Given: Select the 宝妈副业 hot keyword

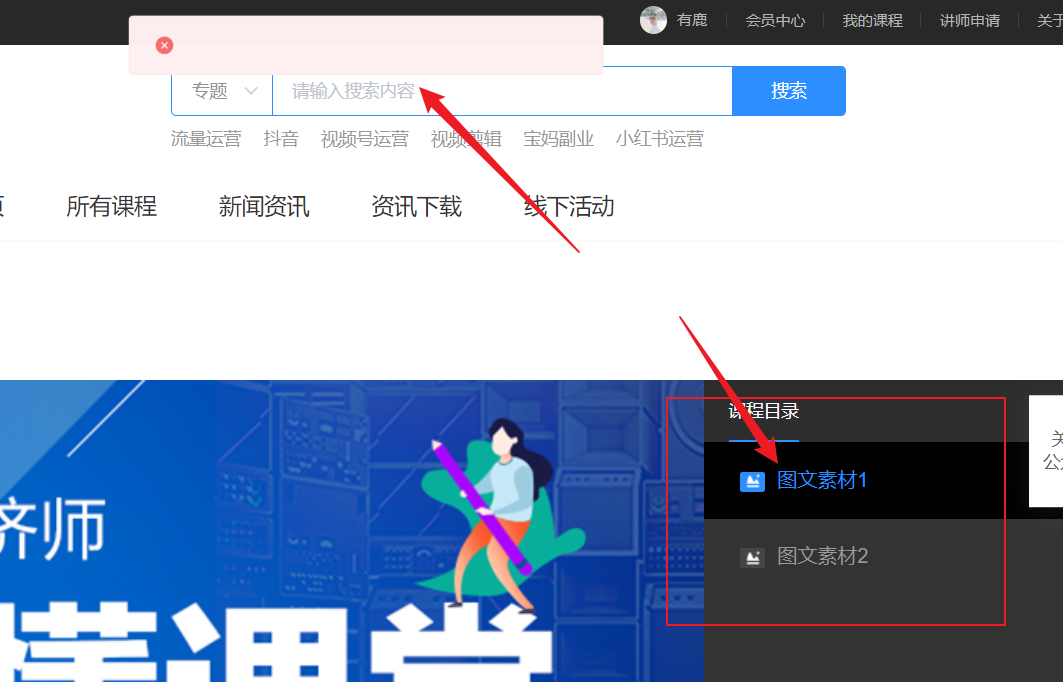Looking at the screenshot, I should pos(559,139).
